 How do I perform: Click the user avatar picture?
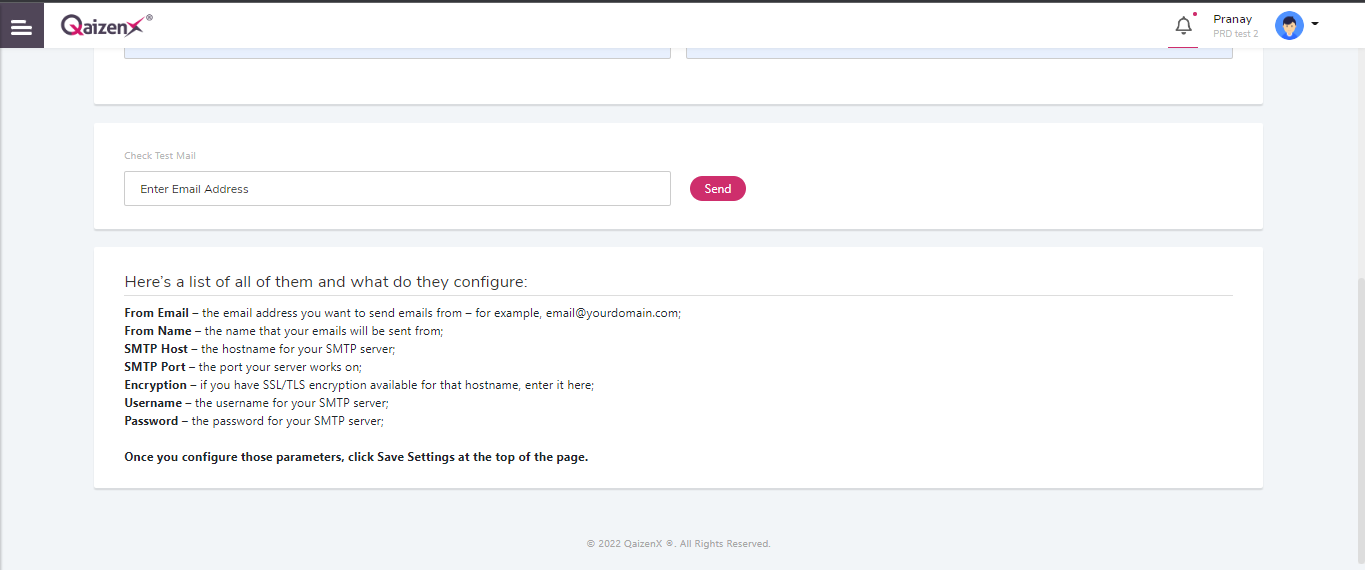[1289, 26]
